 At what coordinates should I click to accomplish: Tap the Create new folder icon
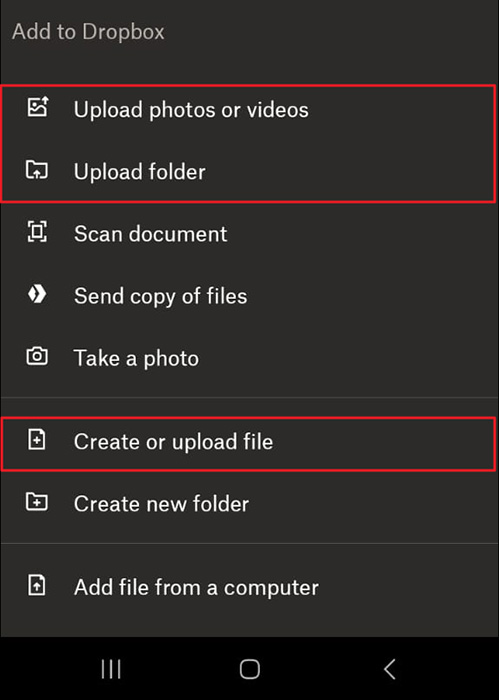[x=37, y=502]
